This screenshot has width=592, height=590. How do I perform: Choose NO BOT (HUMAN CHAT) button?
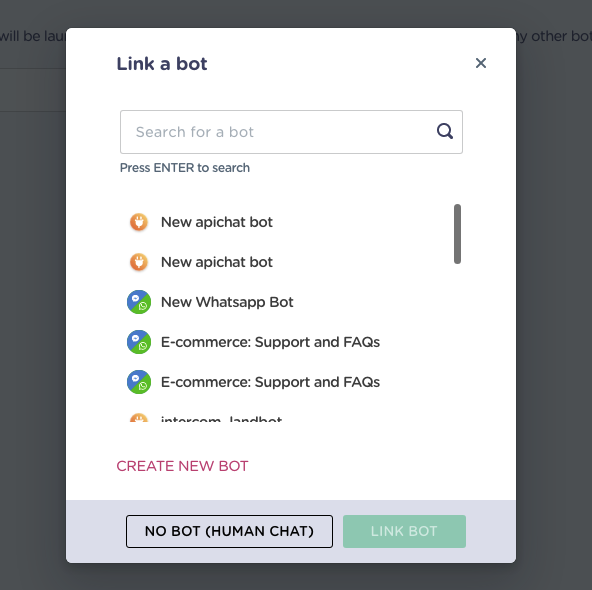pyautogui.click(x=229, y=531)
